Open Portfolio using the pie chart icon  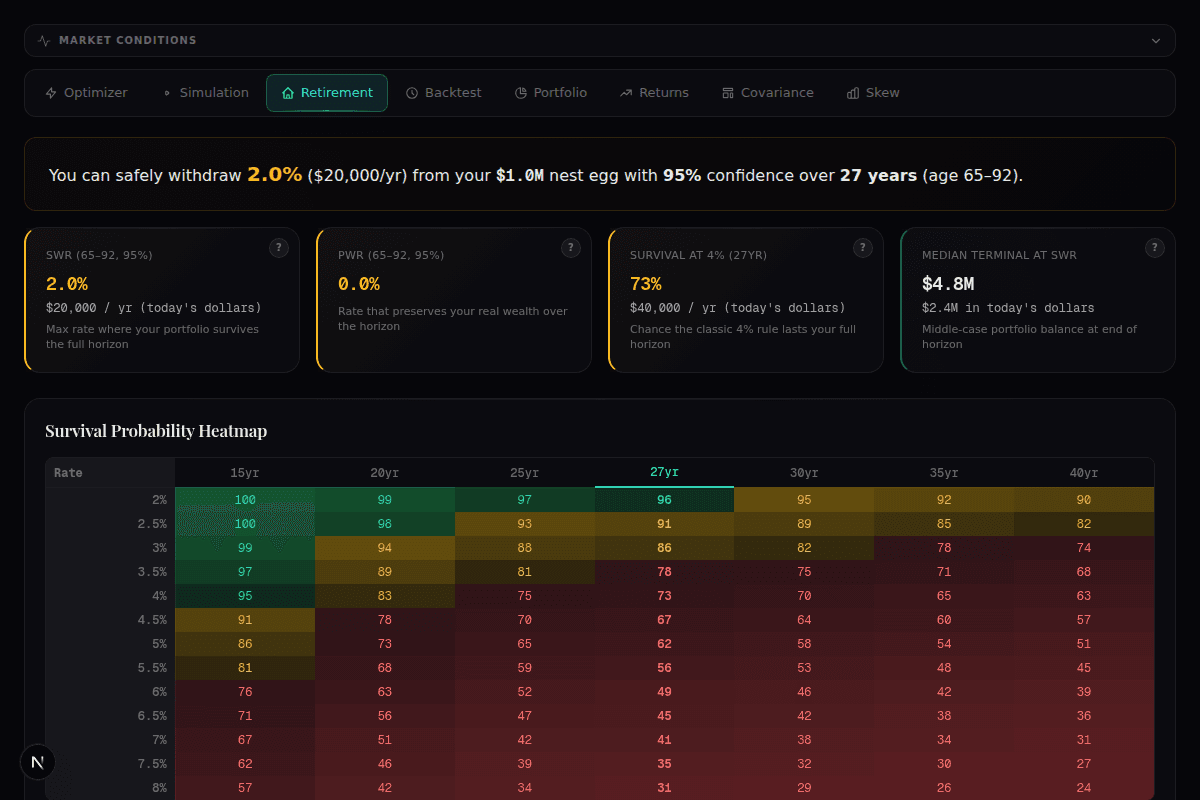(x=519, y=92)
